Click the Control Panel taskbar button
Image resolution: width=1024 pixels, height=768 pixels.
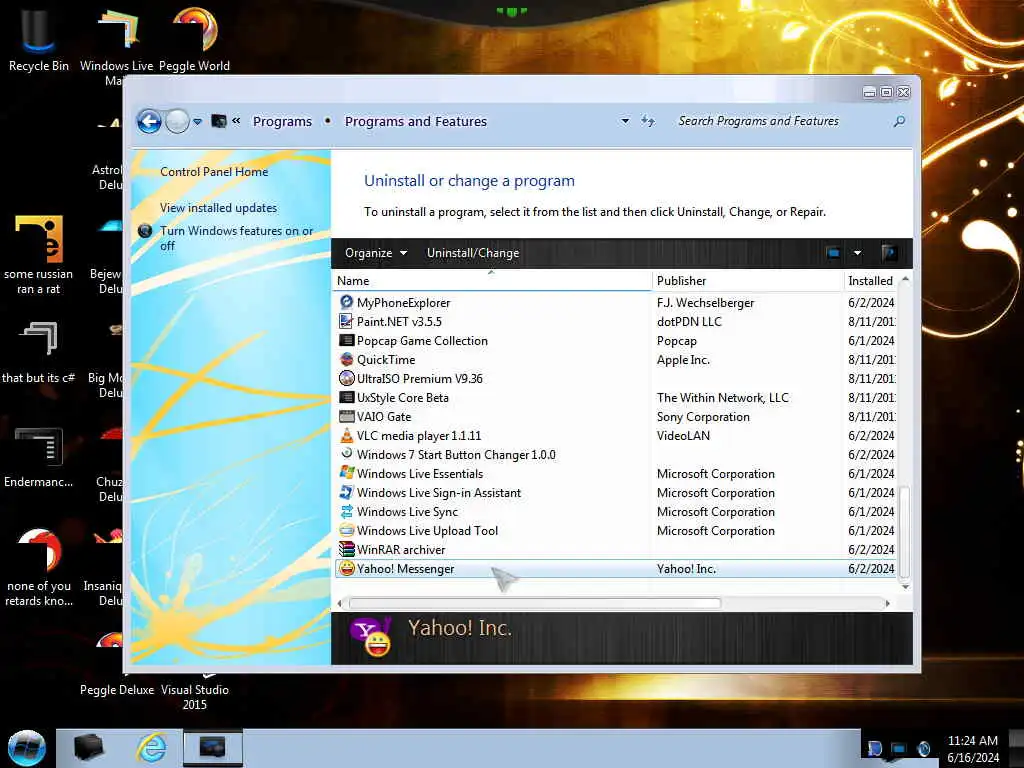pos(213,748)
